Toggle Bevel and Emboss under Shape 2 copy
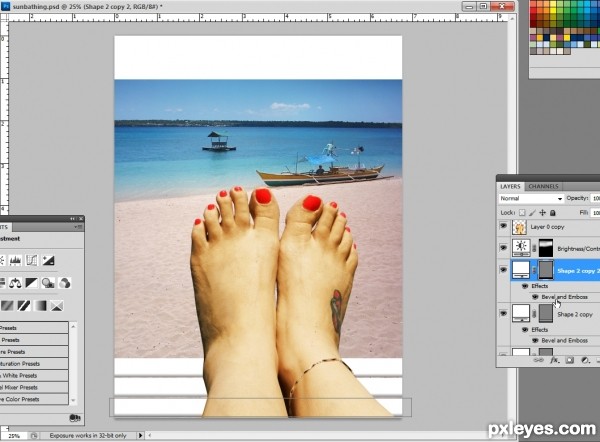600x442 pixels. 535,340
